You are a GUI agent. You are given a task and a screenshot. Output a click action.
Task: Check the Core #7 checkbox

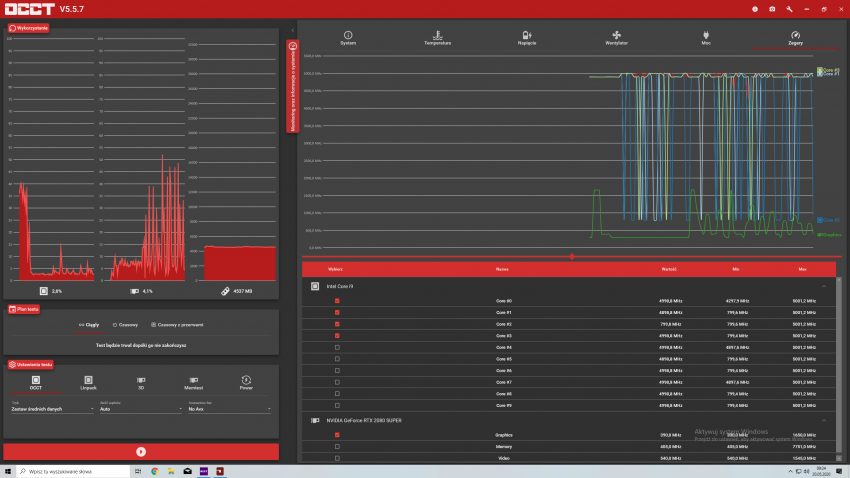click(x=337, y=382)
